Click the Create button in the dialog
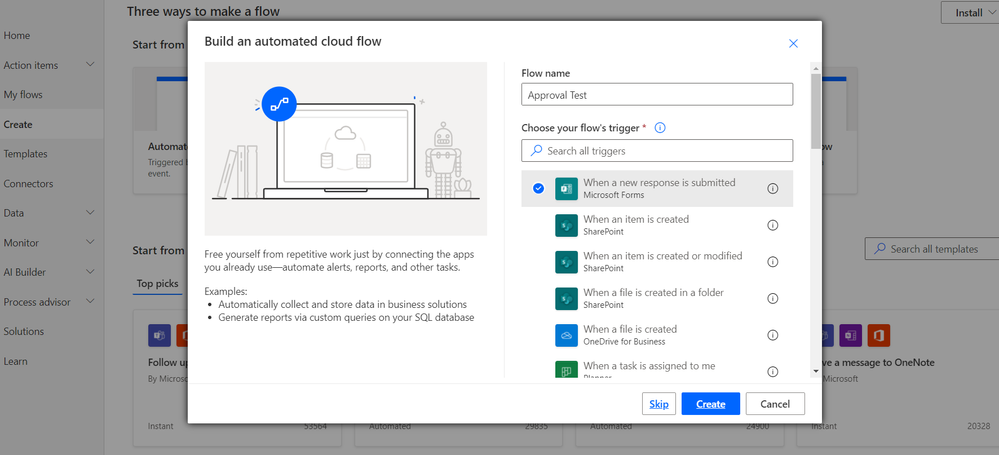Image resolution: width=999 pixels, height=455 pixels. [x=710, y=404]
